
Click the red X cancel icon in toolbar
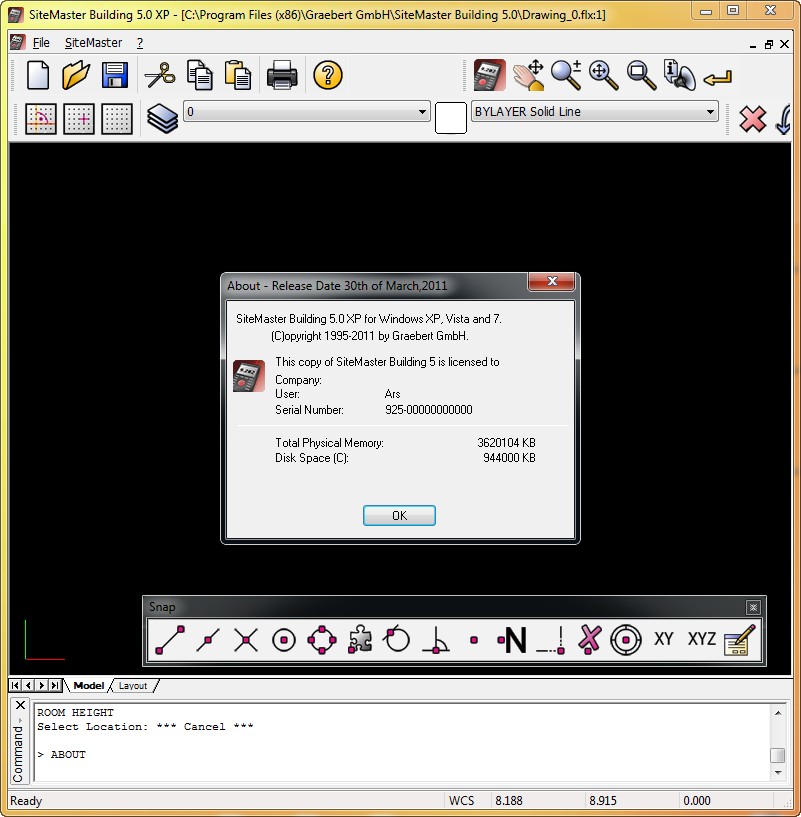coord(753,119)
